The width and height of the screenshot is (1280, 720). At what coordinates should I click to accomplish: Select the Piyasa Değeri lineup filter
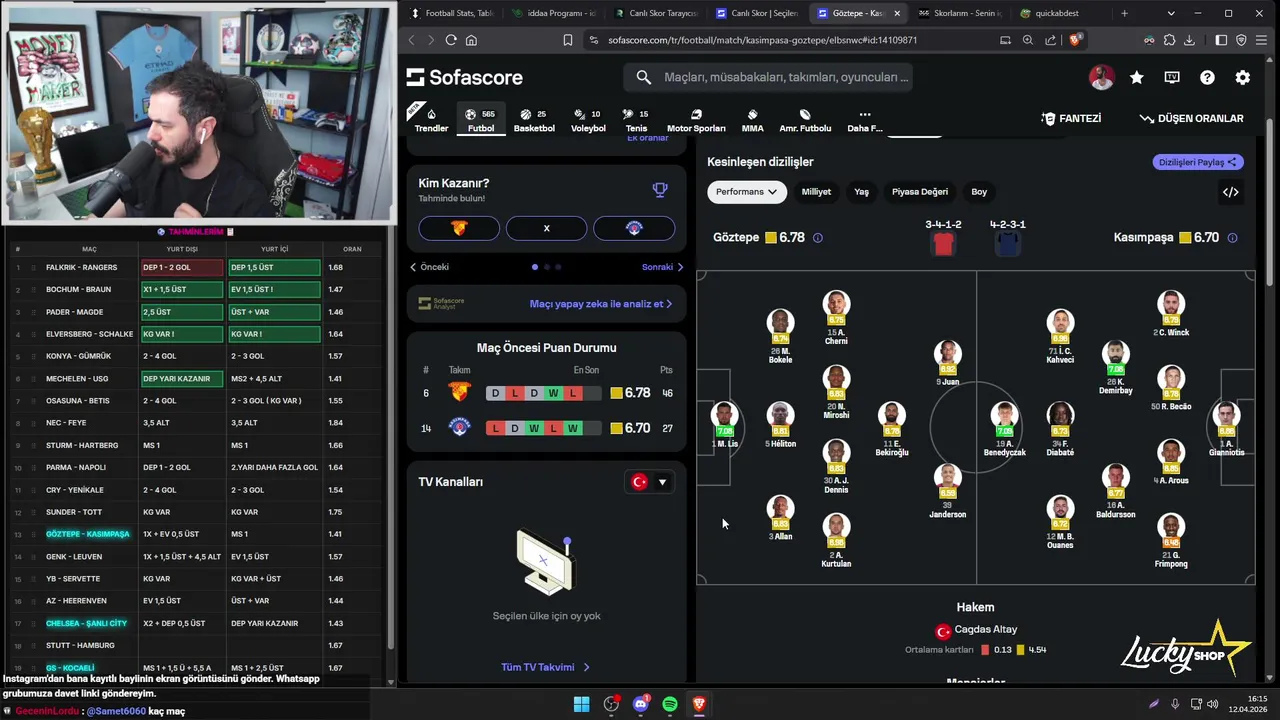tap(920, 192)
